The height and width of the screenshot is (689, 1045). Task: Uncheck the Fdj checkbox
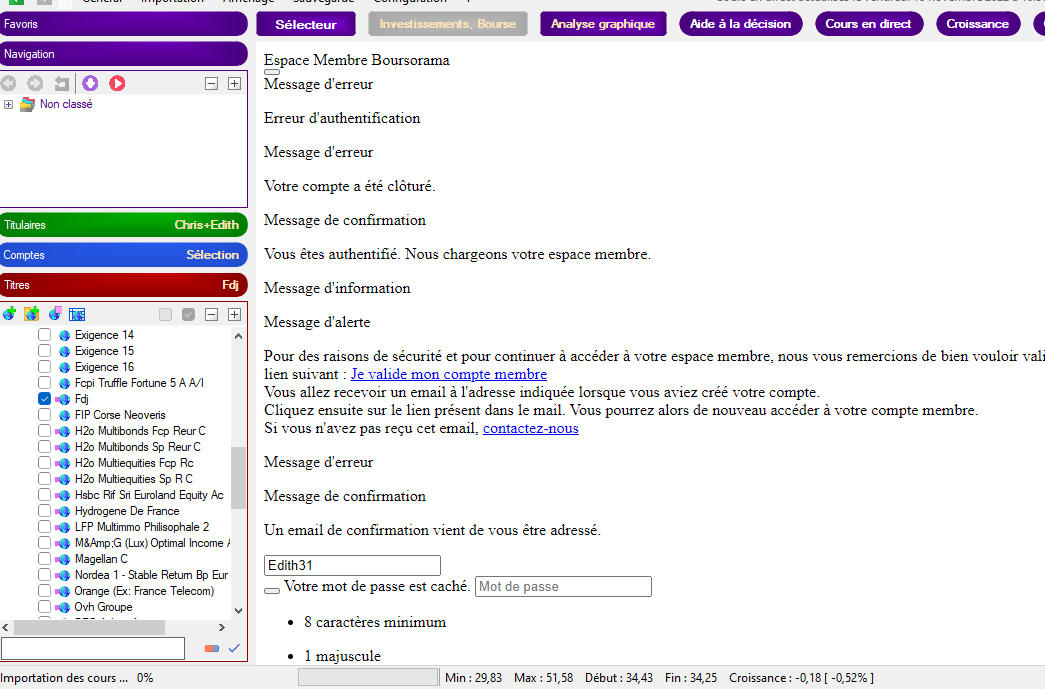[x=44, y=399]
